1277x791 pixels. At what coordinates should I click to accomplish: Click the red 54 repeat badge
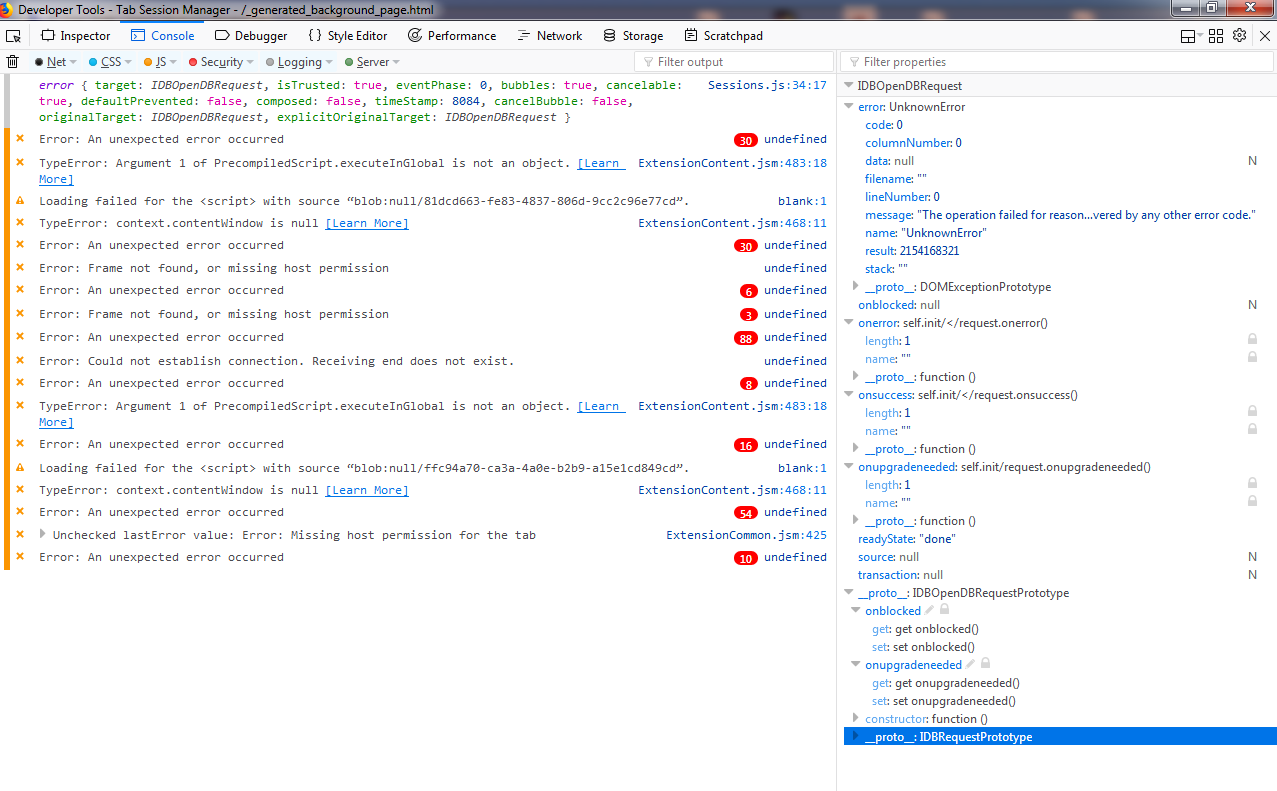[746, 513]
